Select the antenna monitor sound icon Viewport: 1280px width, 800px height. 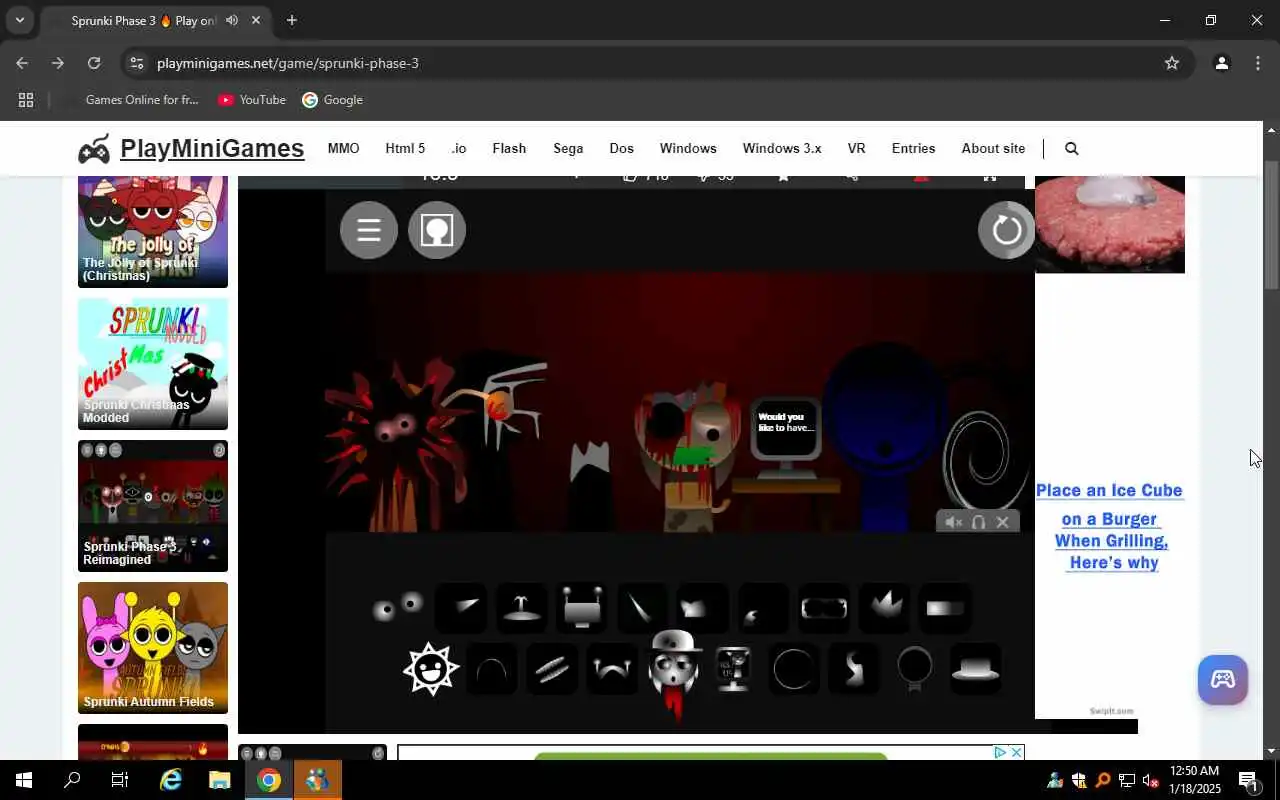click(x=582, y=607)
